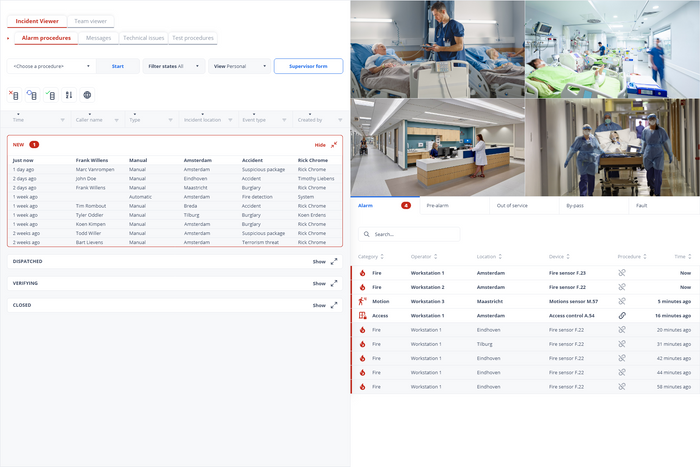Click the alarm Search input field

click(x=410, y=234)
